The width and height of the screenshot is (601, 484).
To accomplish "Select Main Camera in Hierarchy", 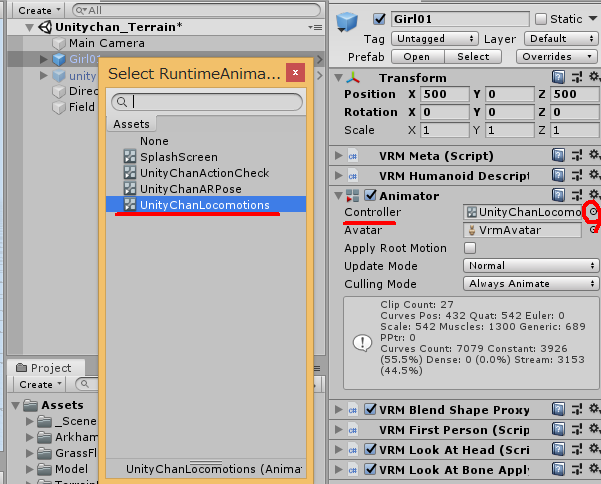I will tap(107, 43).
